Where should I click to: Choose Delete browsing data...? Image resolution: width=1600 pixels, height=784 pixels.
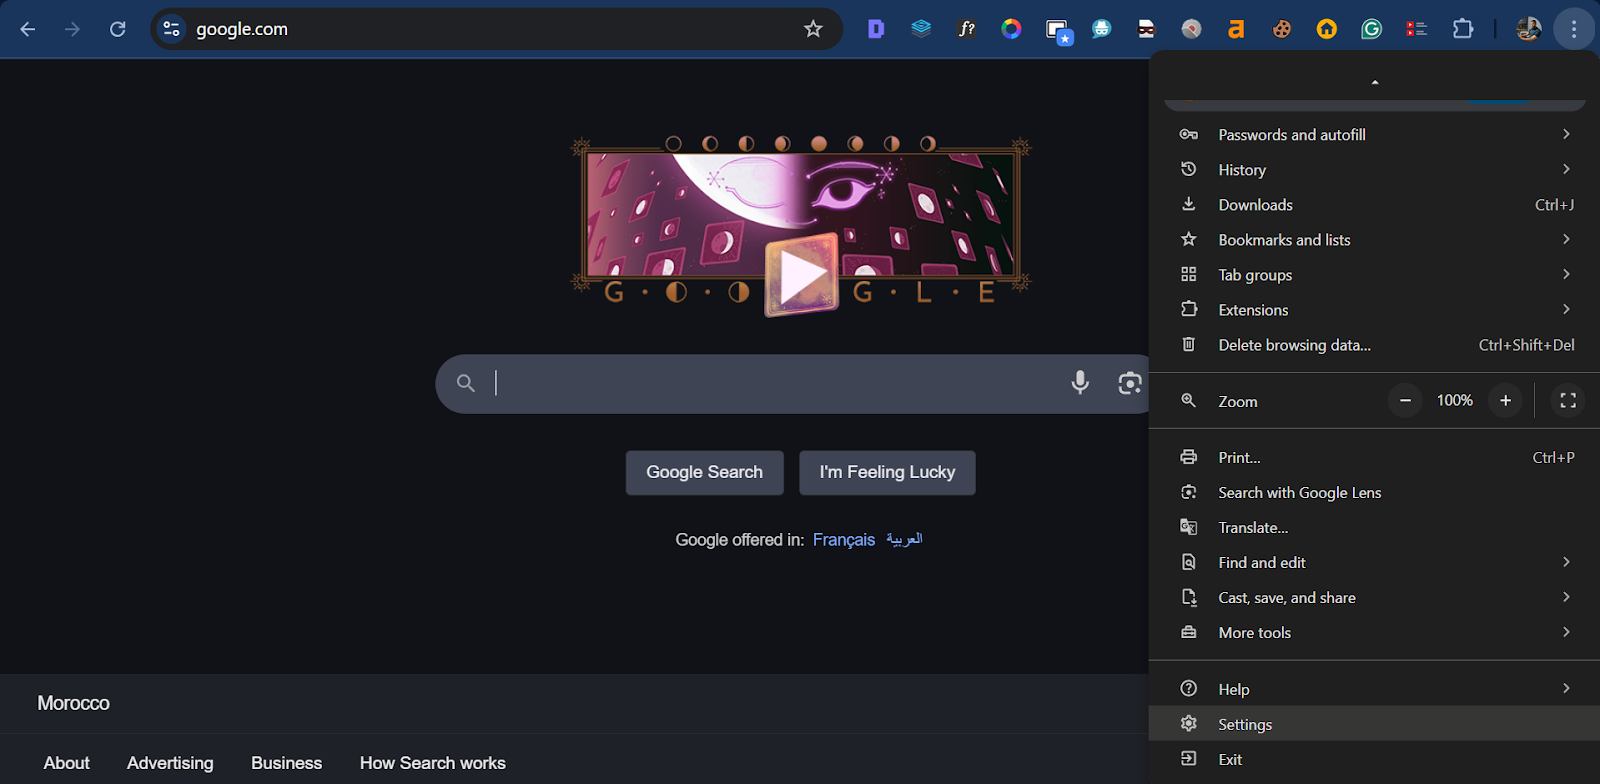1374,344
